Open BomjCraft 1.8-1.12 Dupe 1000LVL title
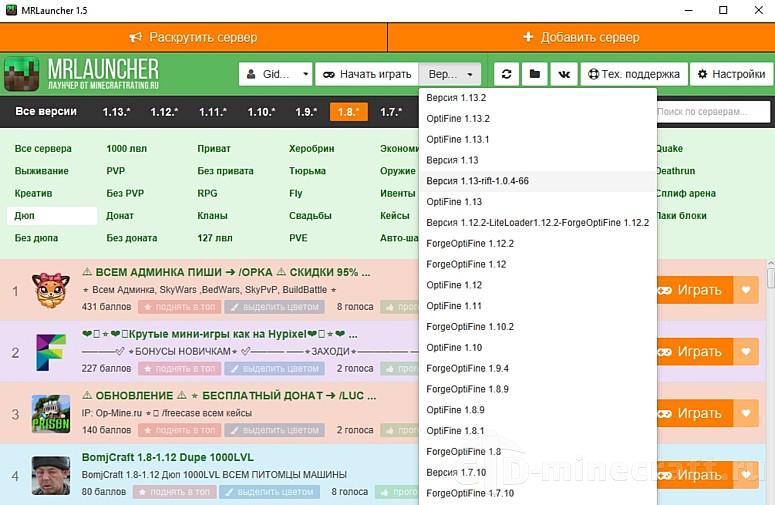The image size is (775, 505). coord(168,458)
